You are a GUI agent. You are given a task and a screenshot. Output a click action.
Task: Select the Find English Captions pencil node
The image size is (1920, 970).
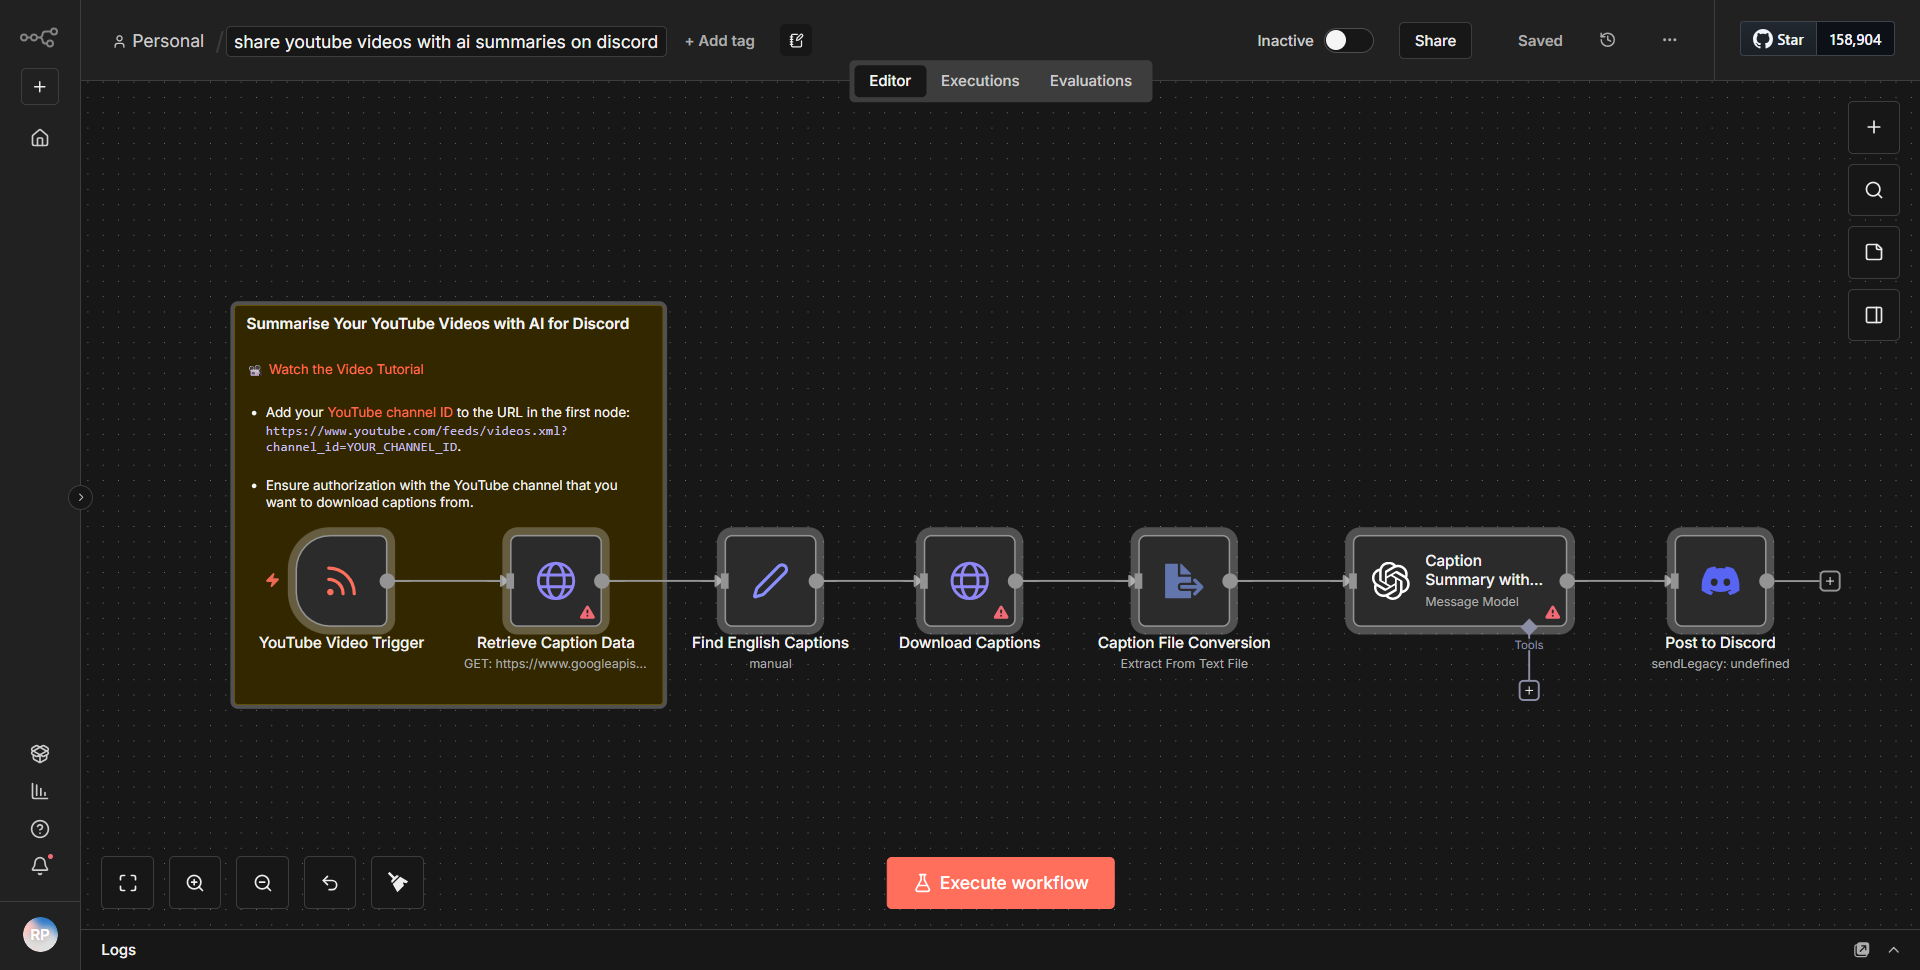pos(770,581)
